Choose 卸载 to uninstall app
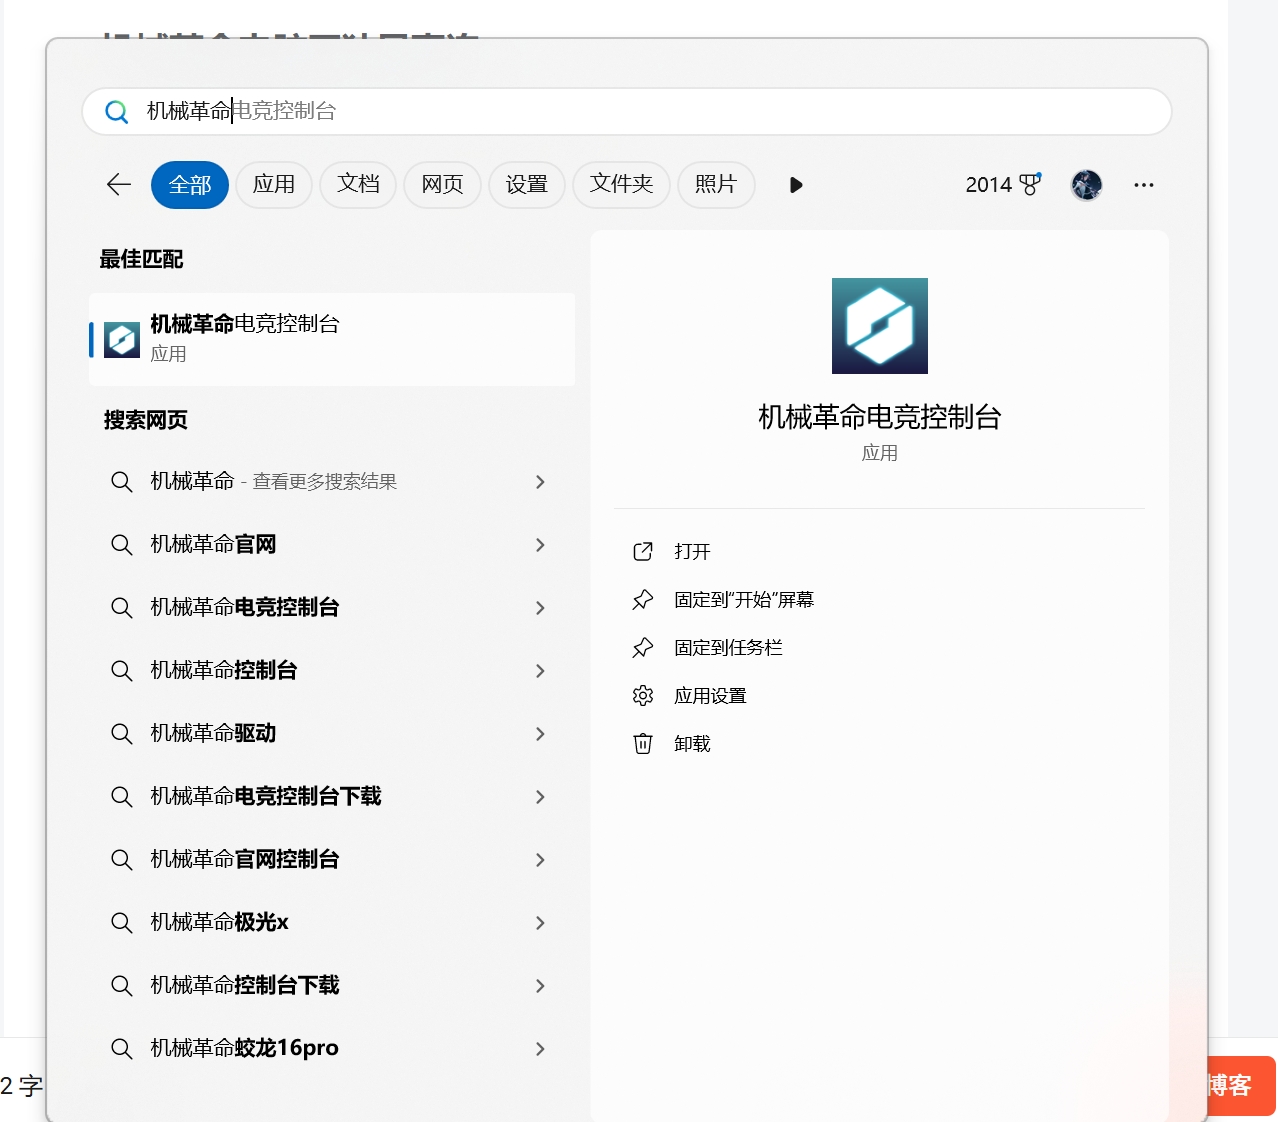Image resolution: width=1278 pixels, height=1122 pixels. click(692, 744)
